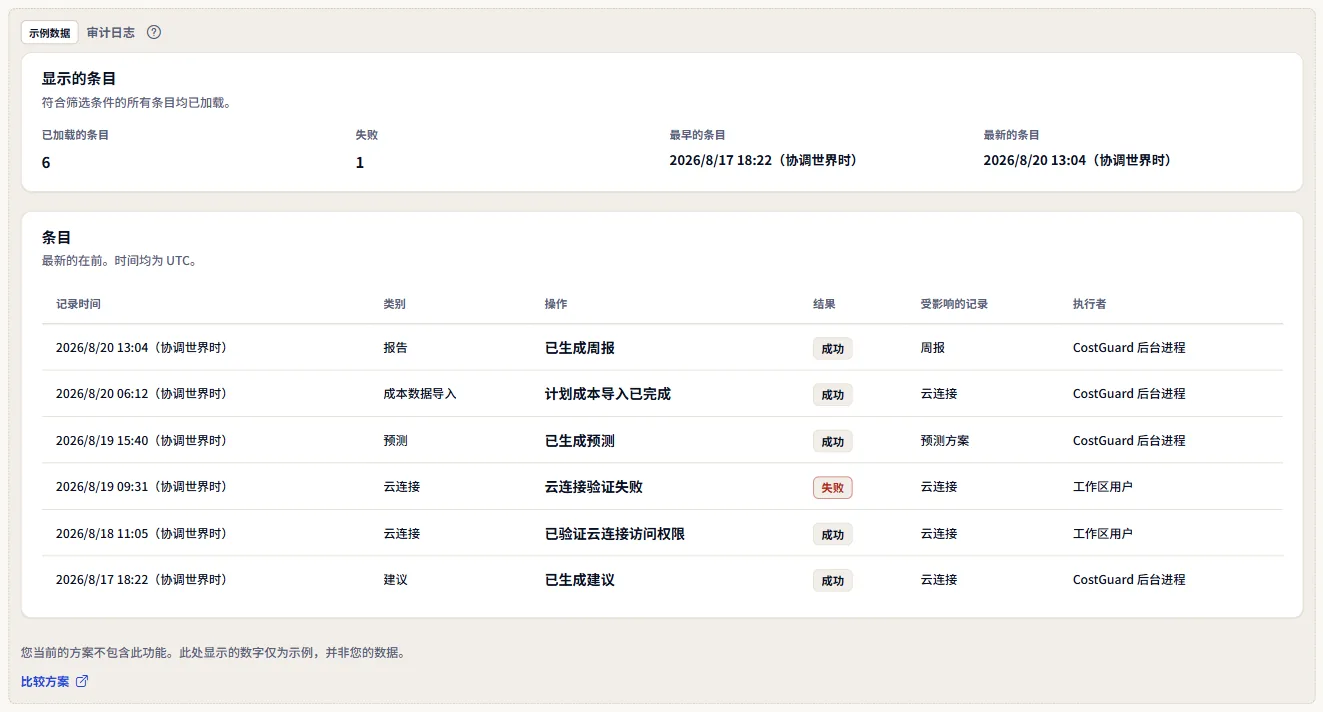
Task: Click the 操作 column header
Action: [x=556, y=303]
